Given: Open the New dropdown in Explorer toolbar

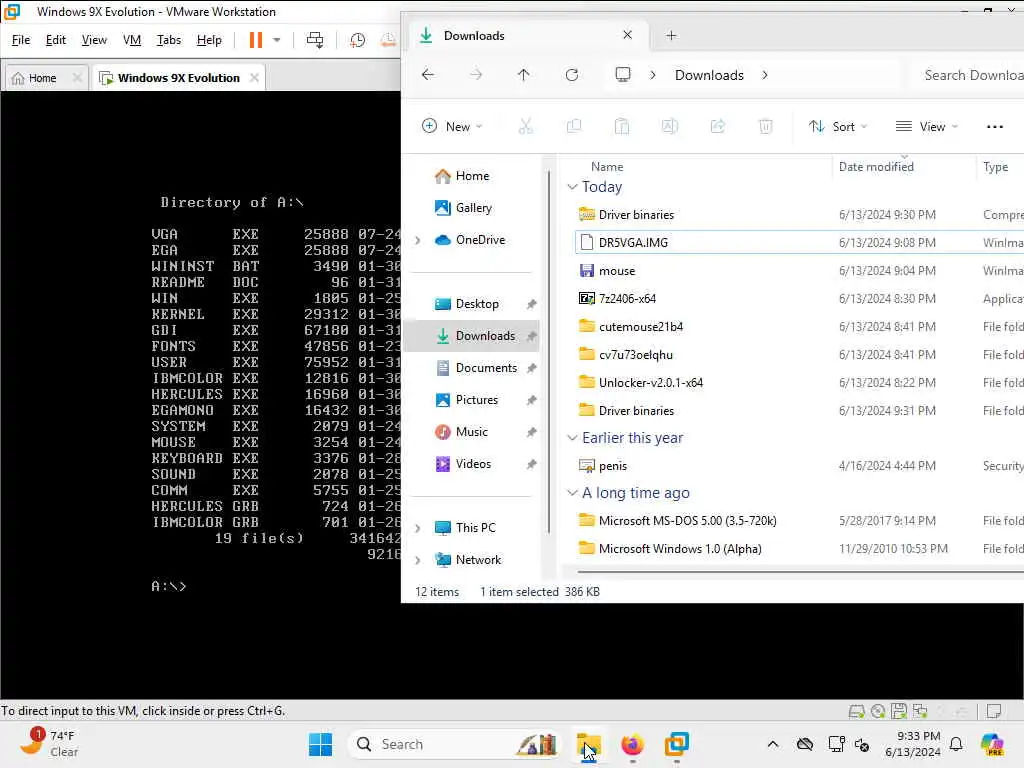Looking at the screenshot, I should (x=453, y=126).
